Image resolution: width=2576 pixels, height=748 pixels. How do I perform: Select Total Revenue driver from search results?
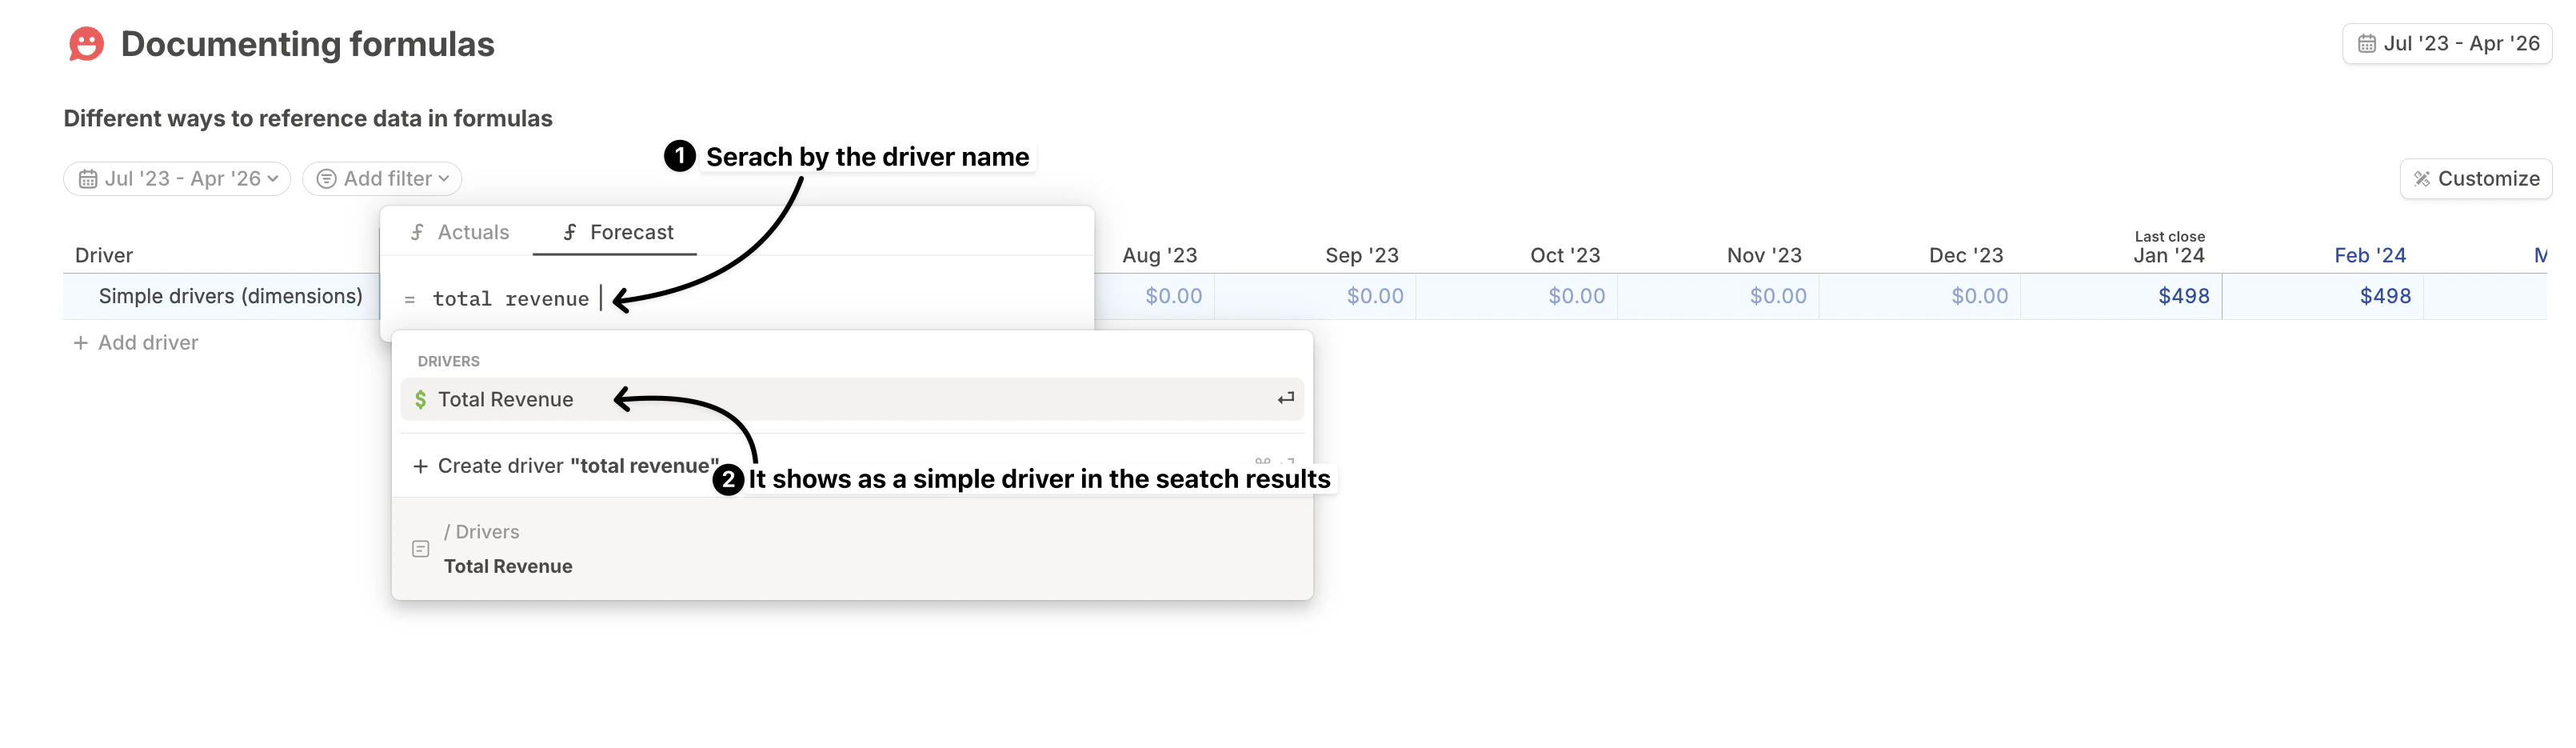pos(506,399)
